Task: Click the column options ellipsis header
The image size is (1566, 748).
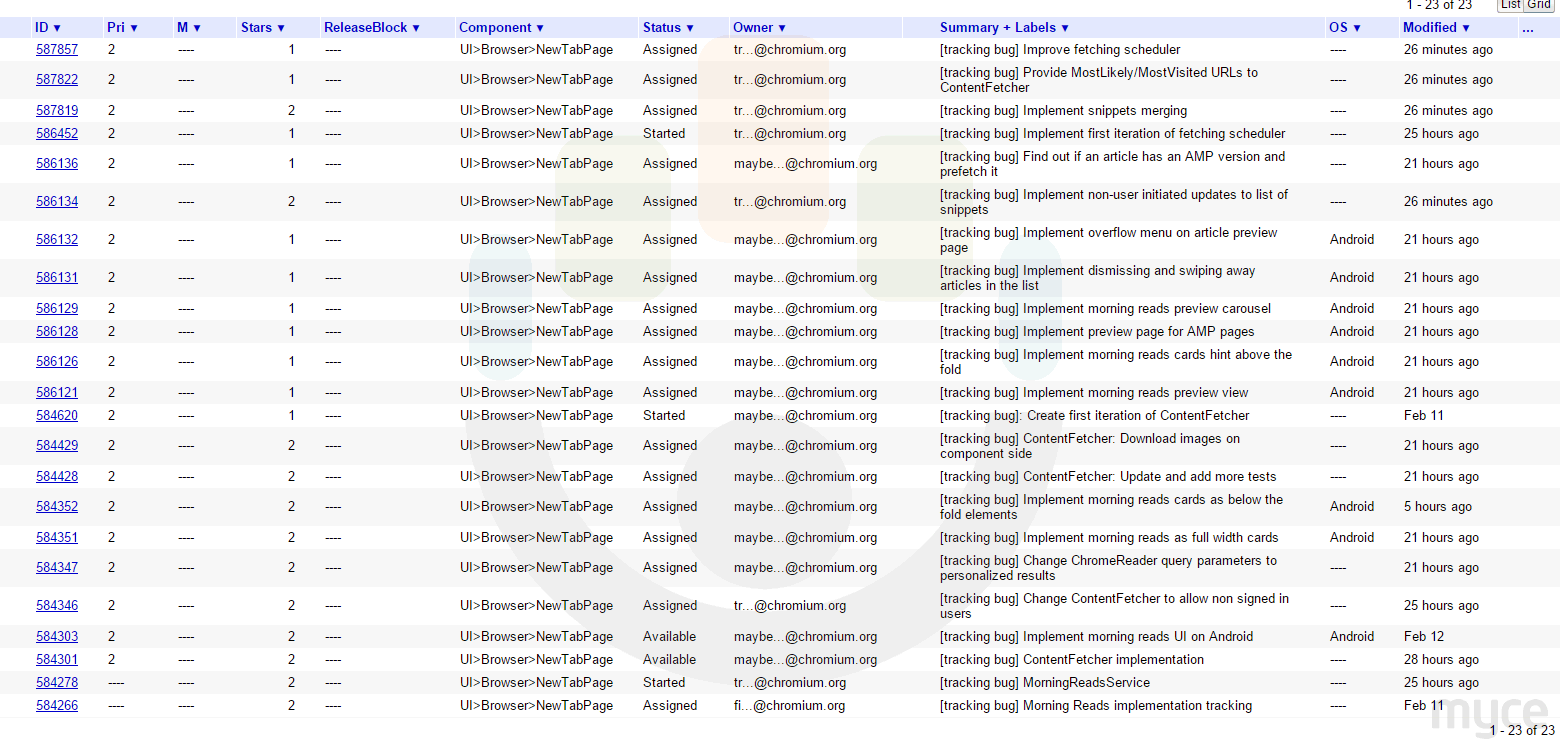Action: 1527,28
